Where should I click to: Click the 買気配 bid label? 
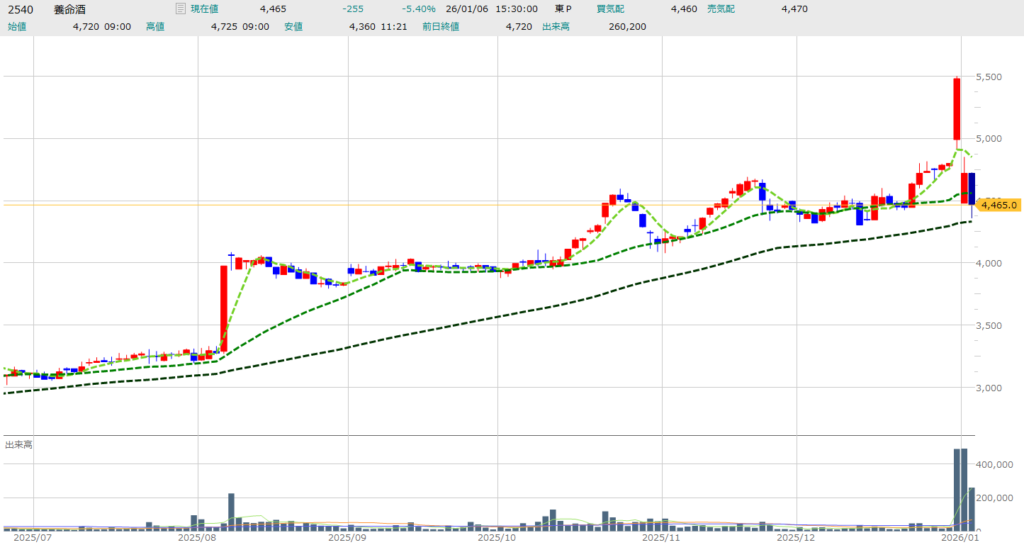coord(610,9)
